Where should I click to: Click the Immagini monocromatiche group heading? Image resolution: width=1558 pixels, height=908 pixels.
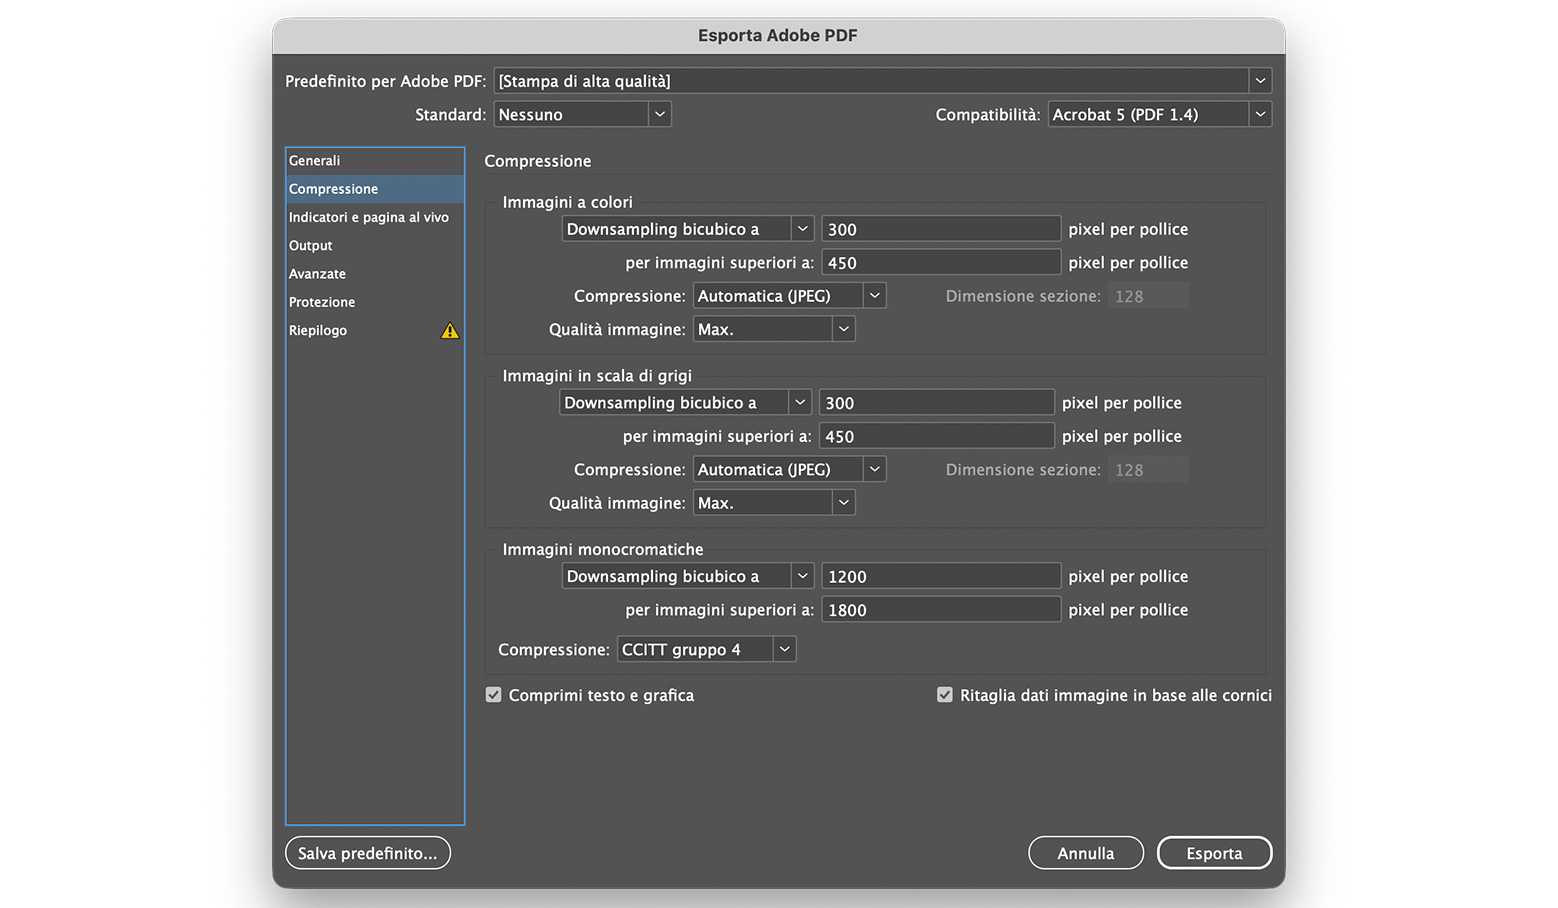click(603, 549)
